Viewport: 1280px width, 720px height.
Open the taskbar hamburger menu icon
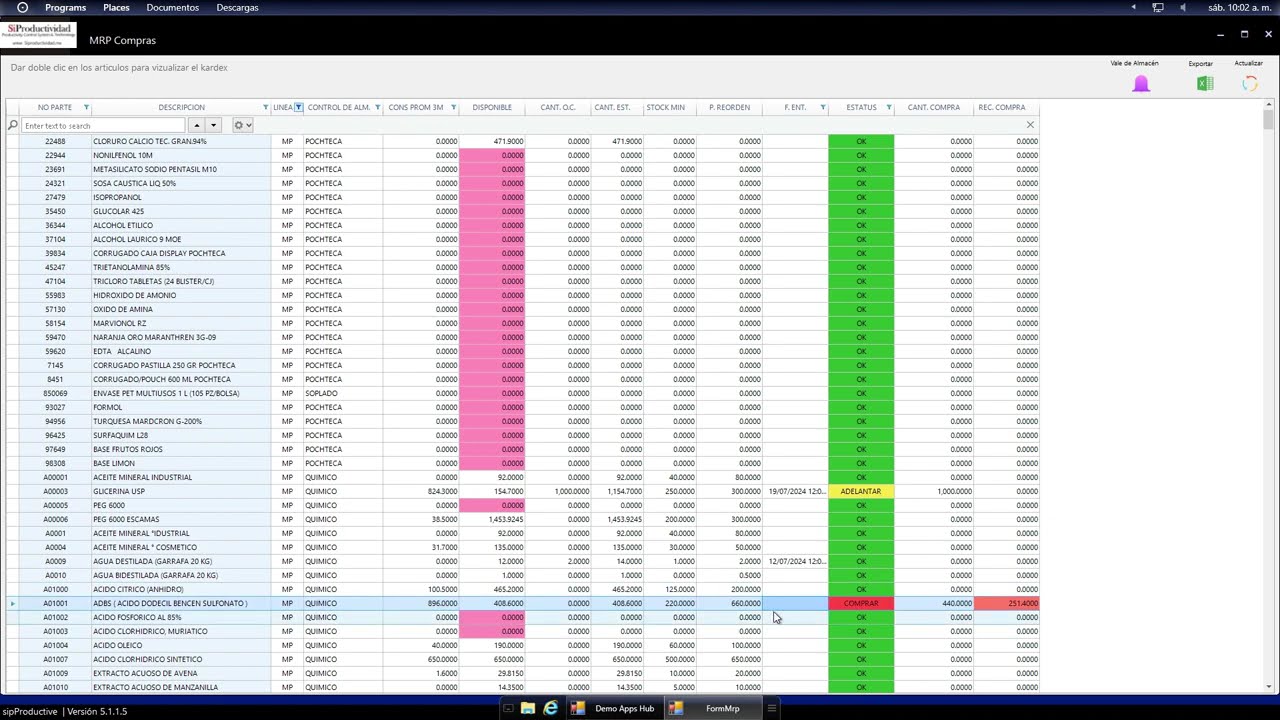click(x=771, y=708)
